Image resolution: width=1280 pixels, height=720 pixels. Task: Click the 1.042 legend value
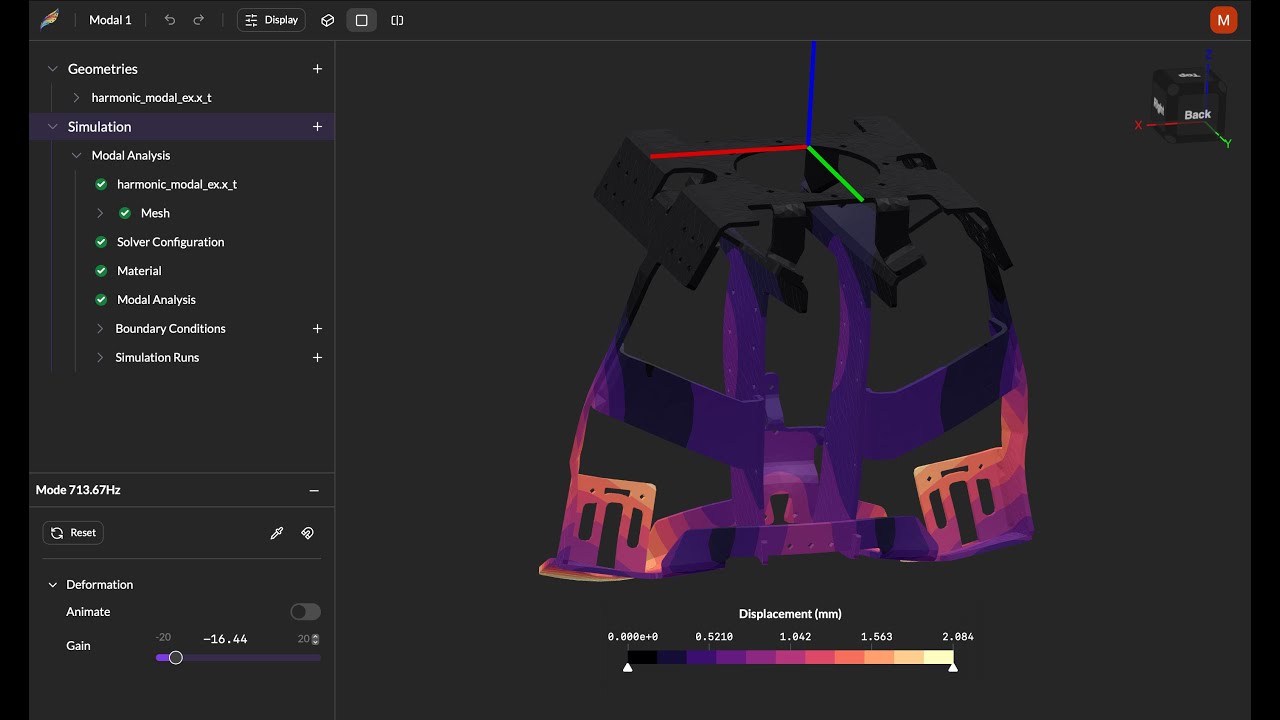(795, 637)
